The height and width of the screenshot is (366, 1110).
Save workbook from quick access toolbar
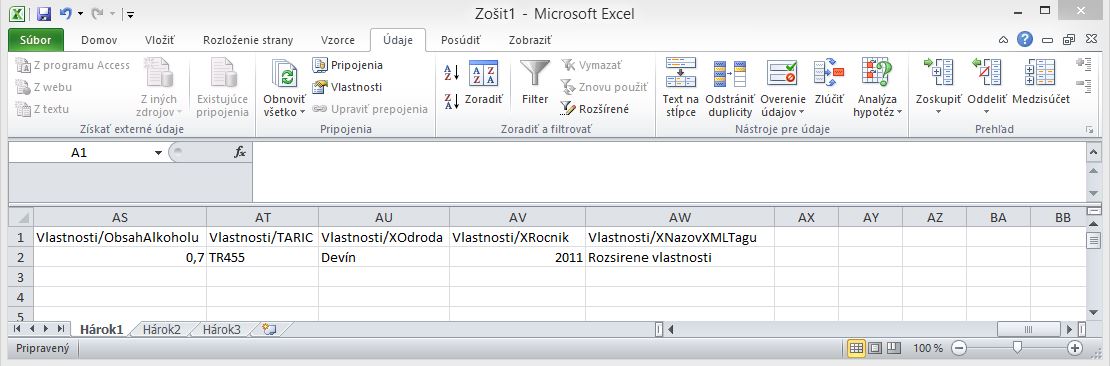coord(43,13)
